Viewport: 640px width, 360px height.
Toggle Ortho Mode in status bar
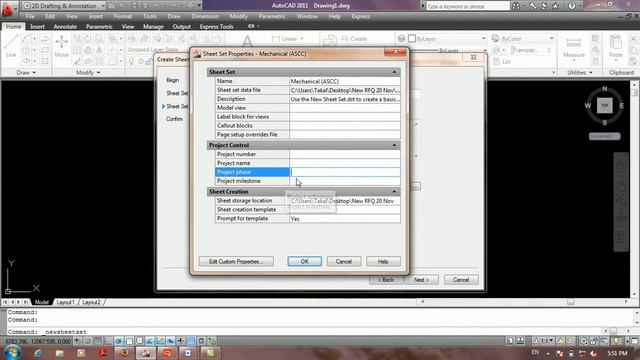click(108, 341)
